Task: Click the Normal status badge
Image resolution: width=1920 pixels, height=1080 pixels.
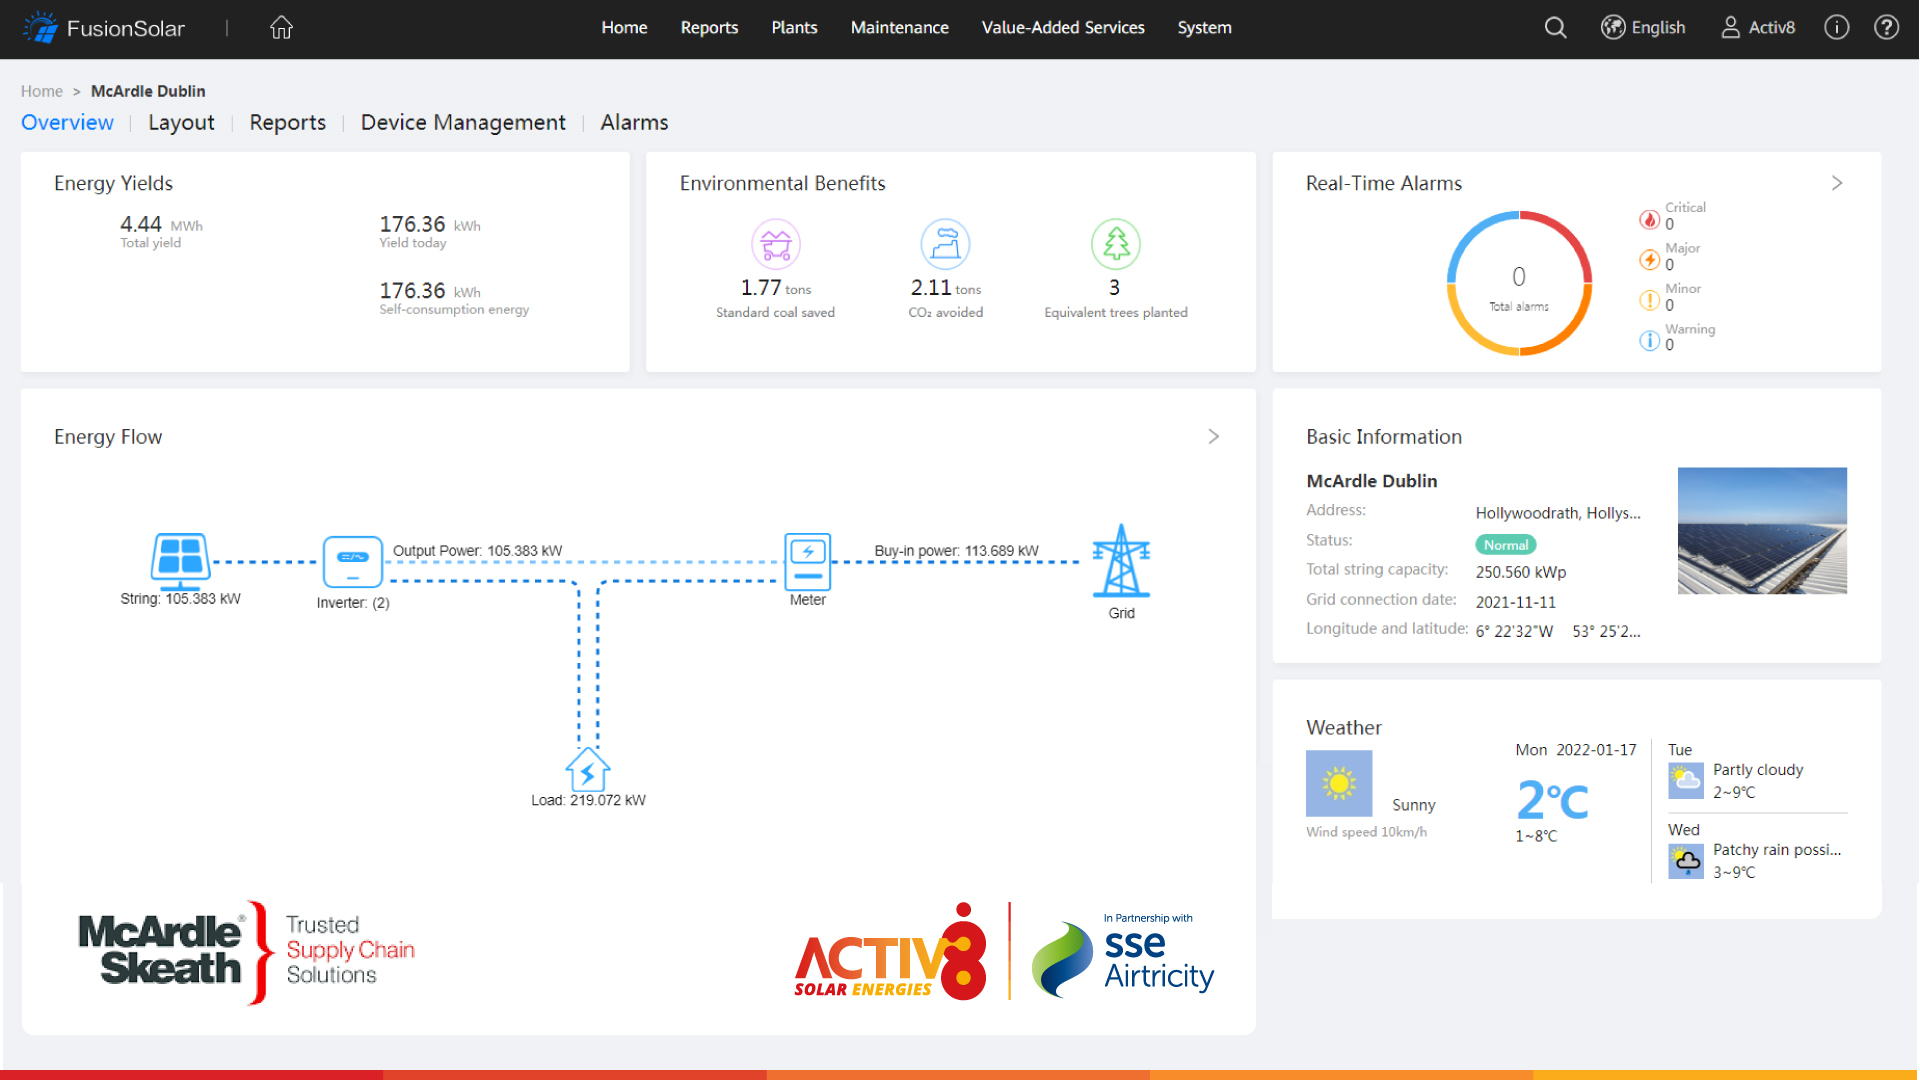Action: pyautogui.click(x=1506, y=545)
